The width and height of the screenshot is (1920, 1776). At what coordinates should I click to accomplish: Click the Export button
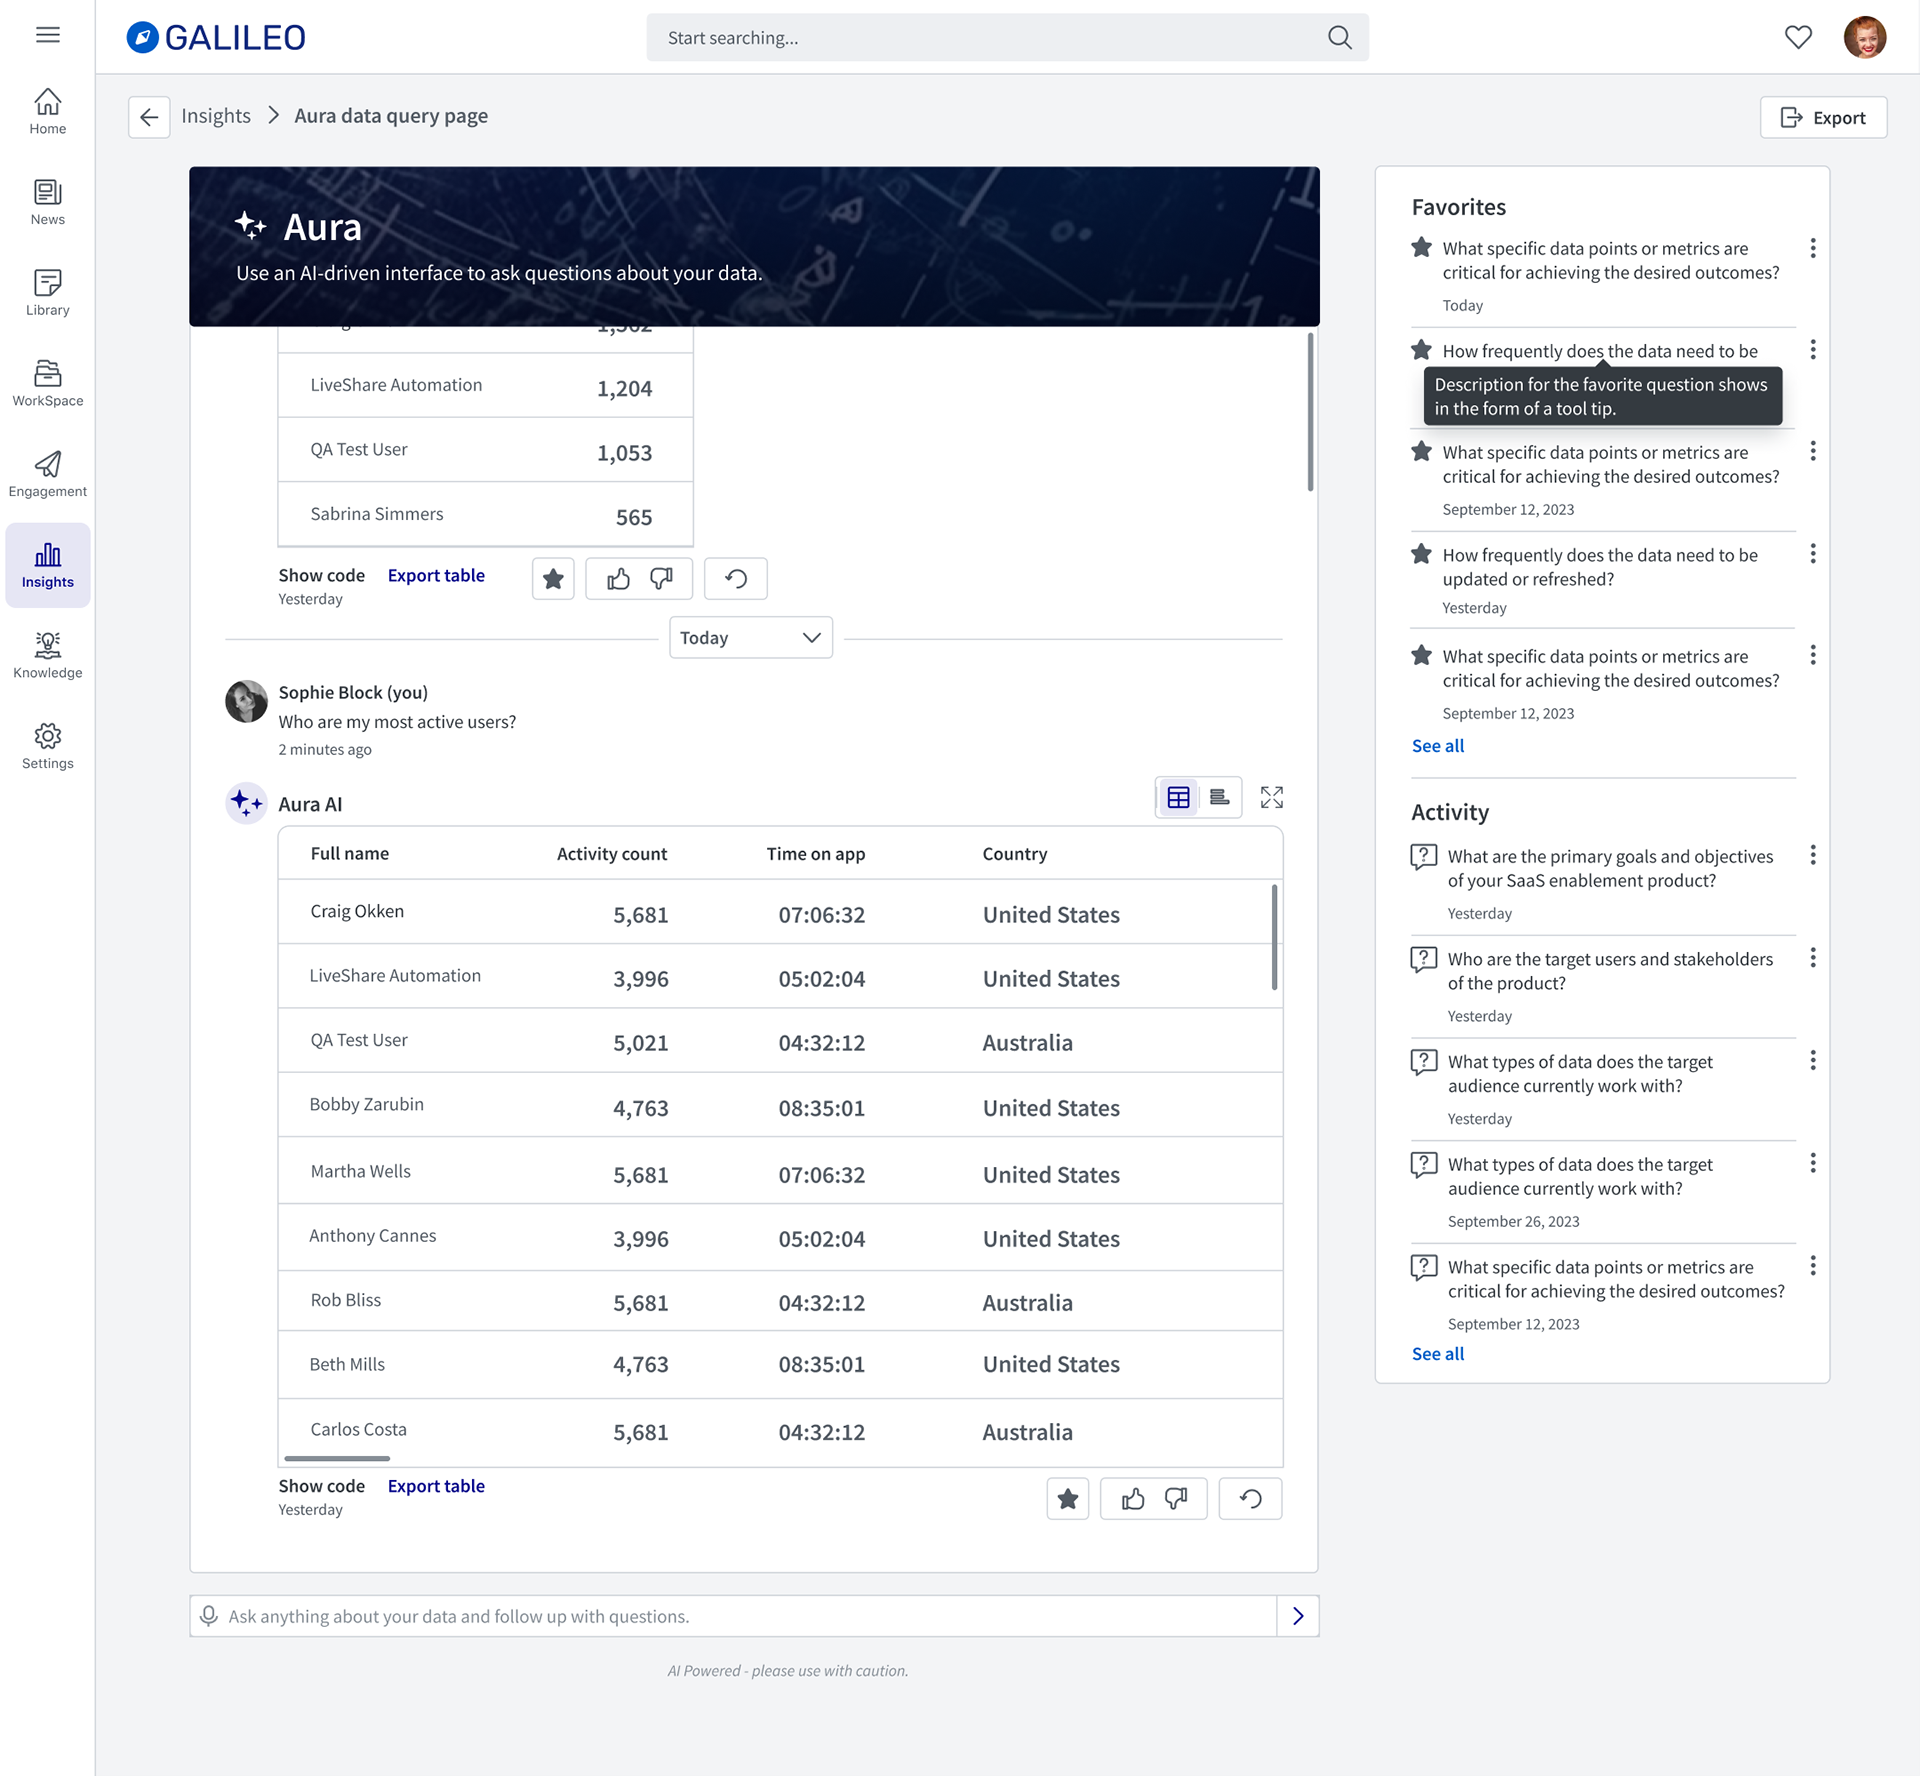1823,117
